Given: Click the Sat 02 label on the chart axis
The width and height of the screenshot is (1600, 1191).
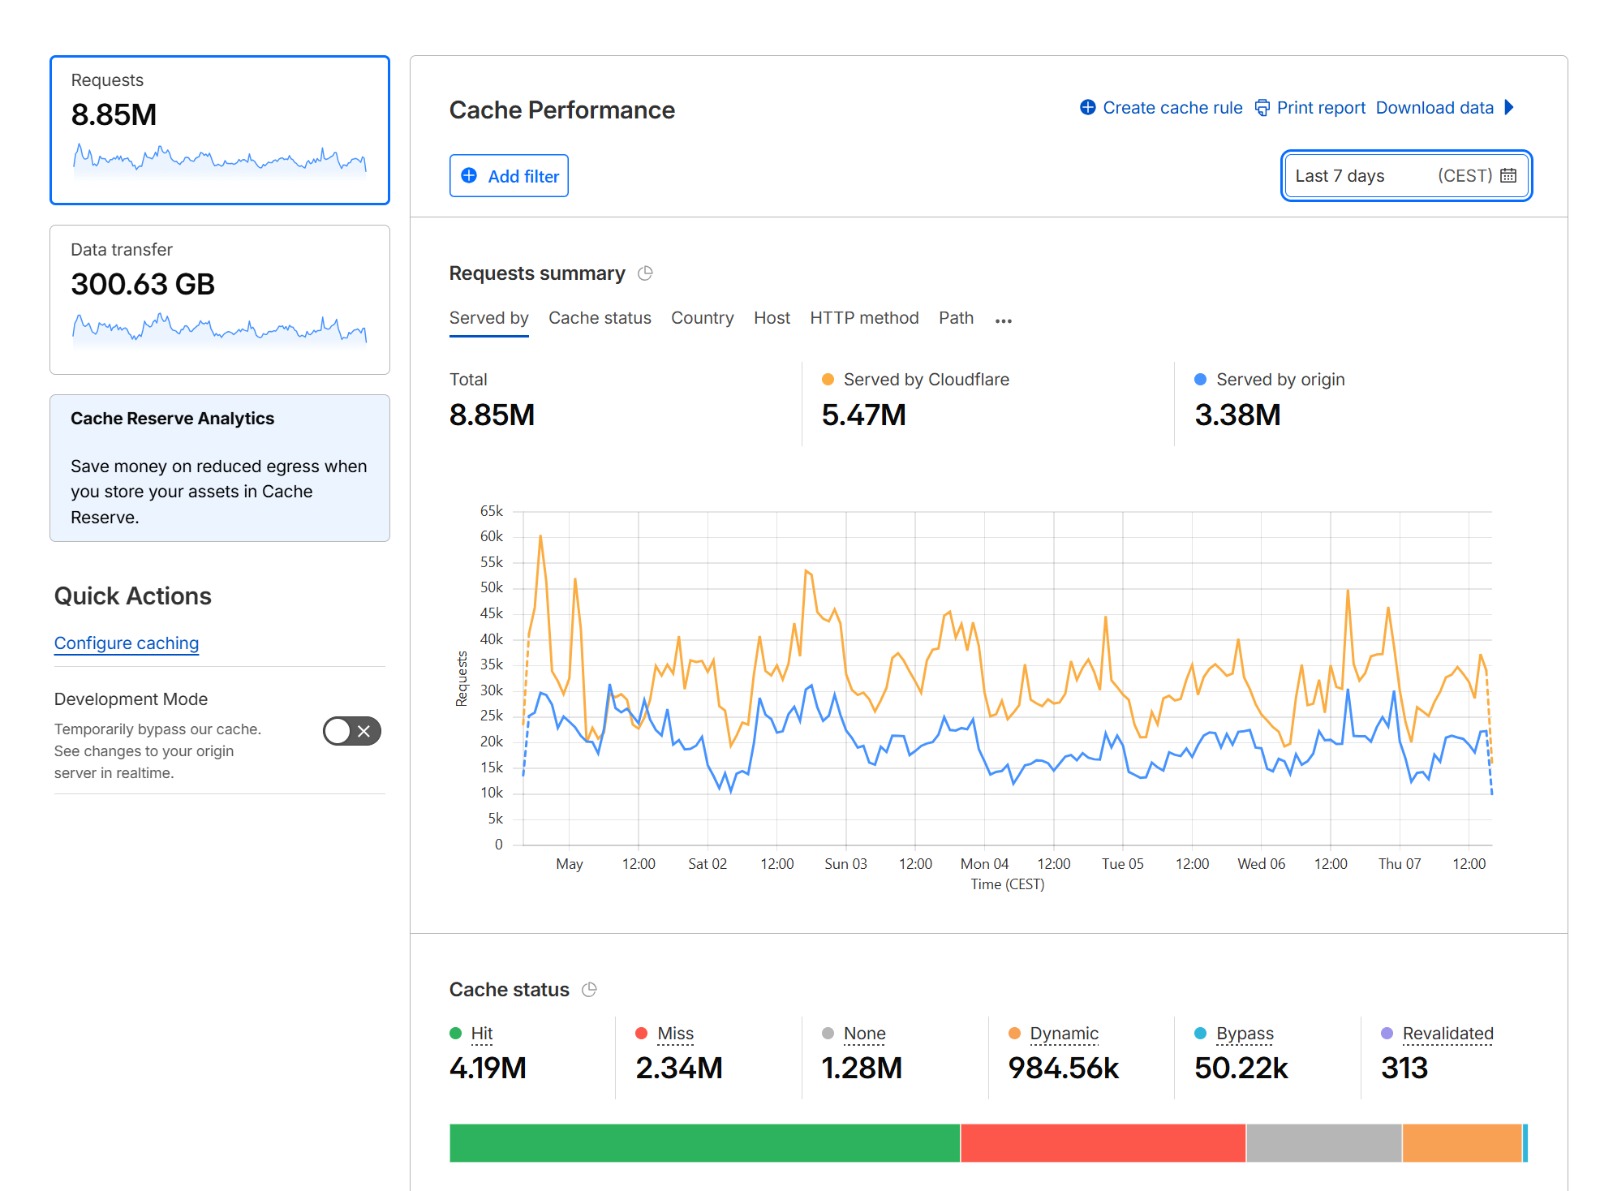Looking at the screenshot, I should point(707,864).
